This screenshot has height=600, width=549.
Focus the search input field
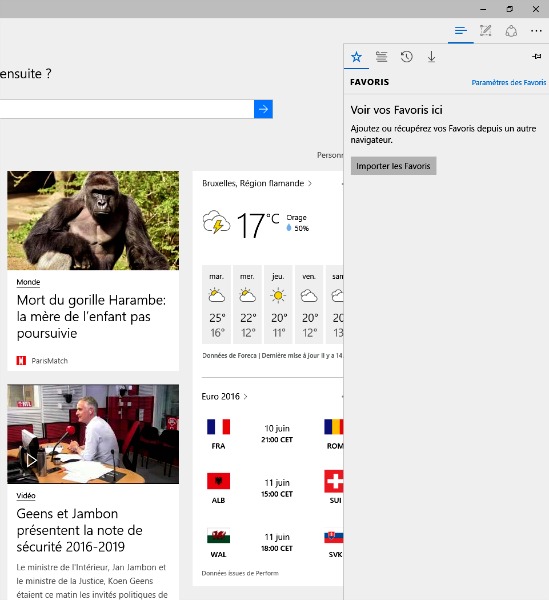(126, 109)
